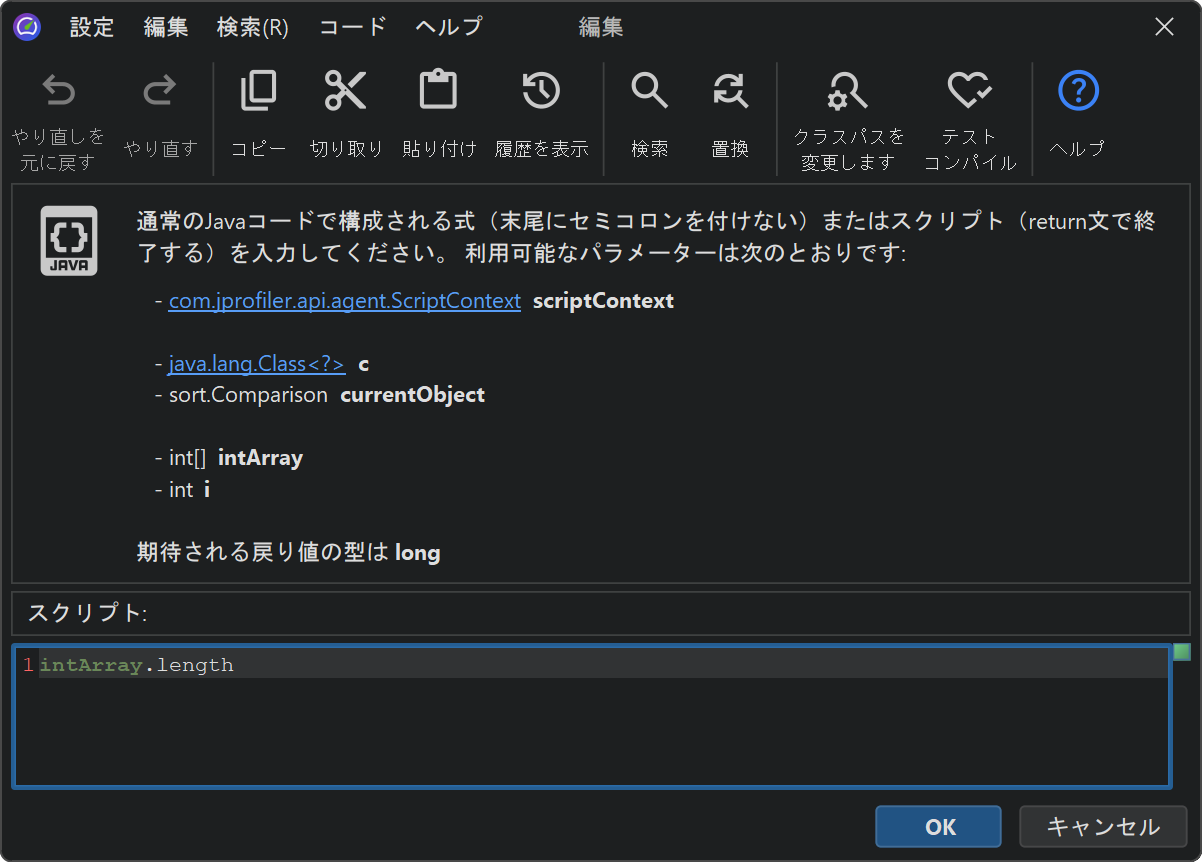Screen dimensions: 1202x862
Task: Click the Copy (コピー) toolbar icon
Action: click(x=258, y=92)
